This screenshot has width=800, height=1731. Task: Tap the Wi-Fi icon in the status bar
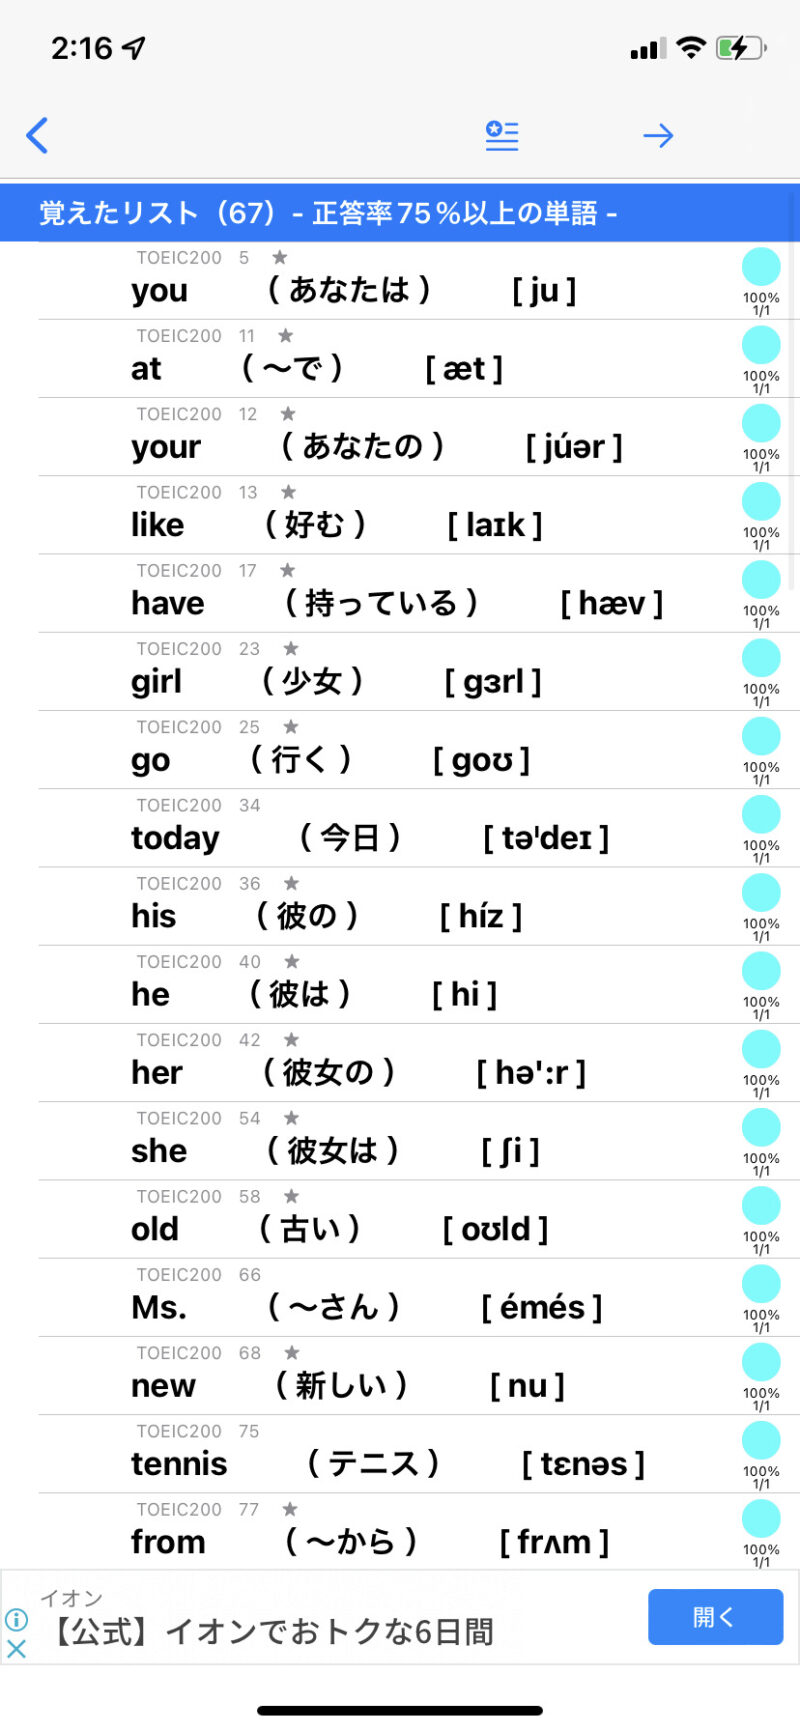(x=690, y=47)
